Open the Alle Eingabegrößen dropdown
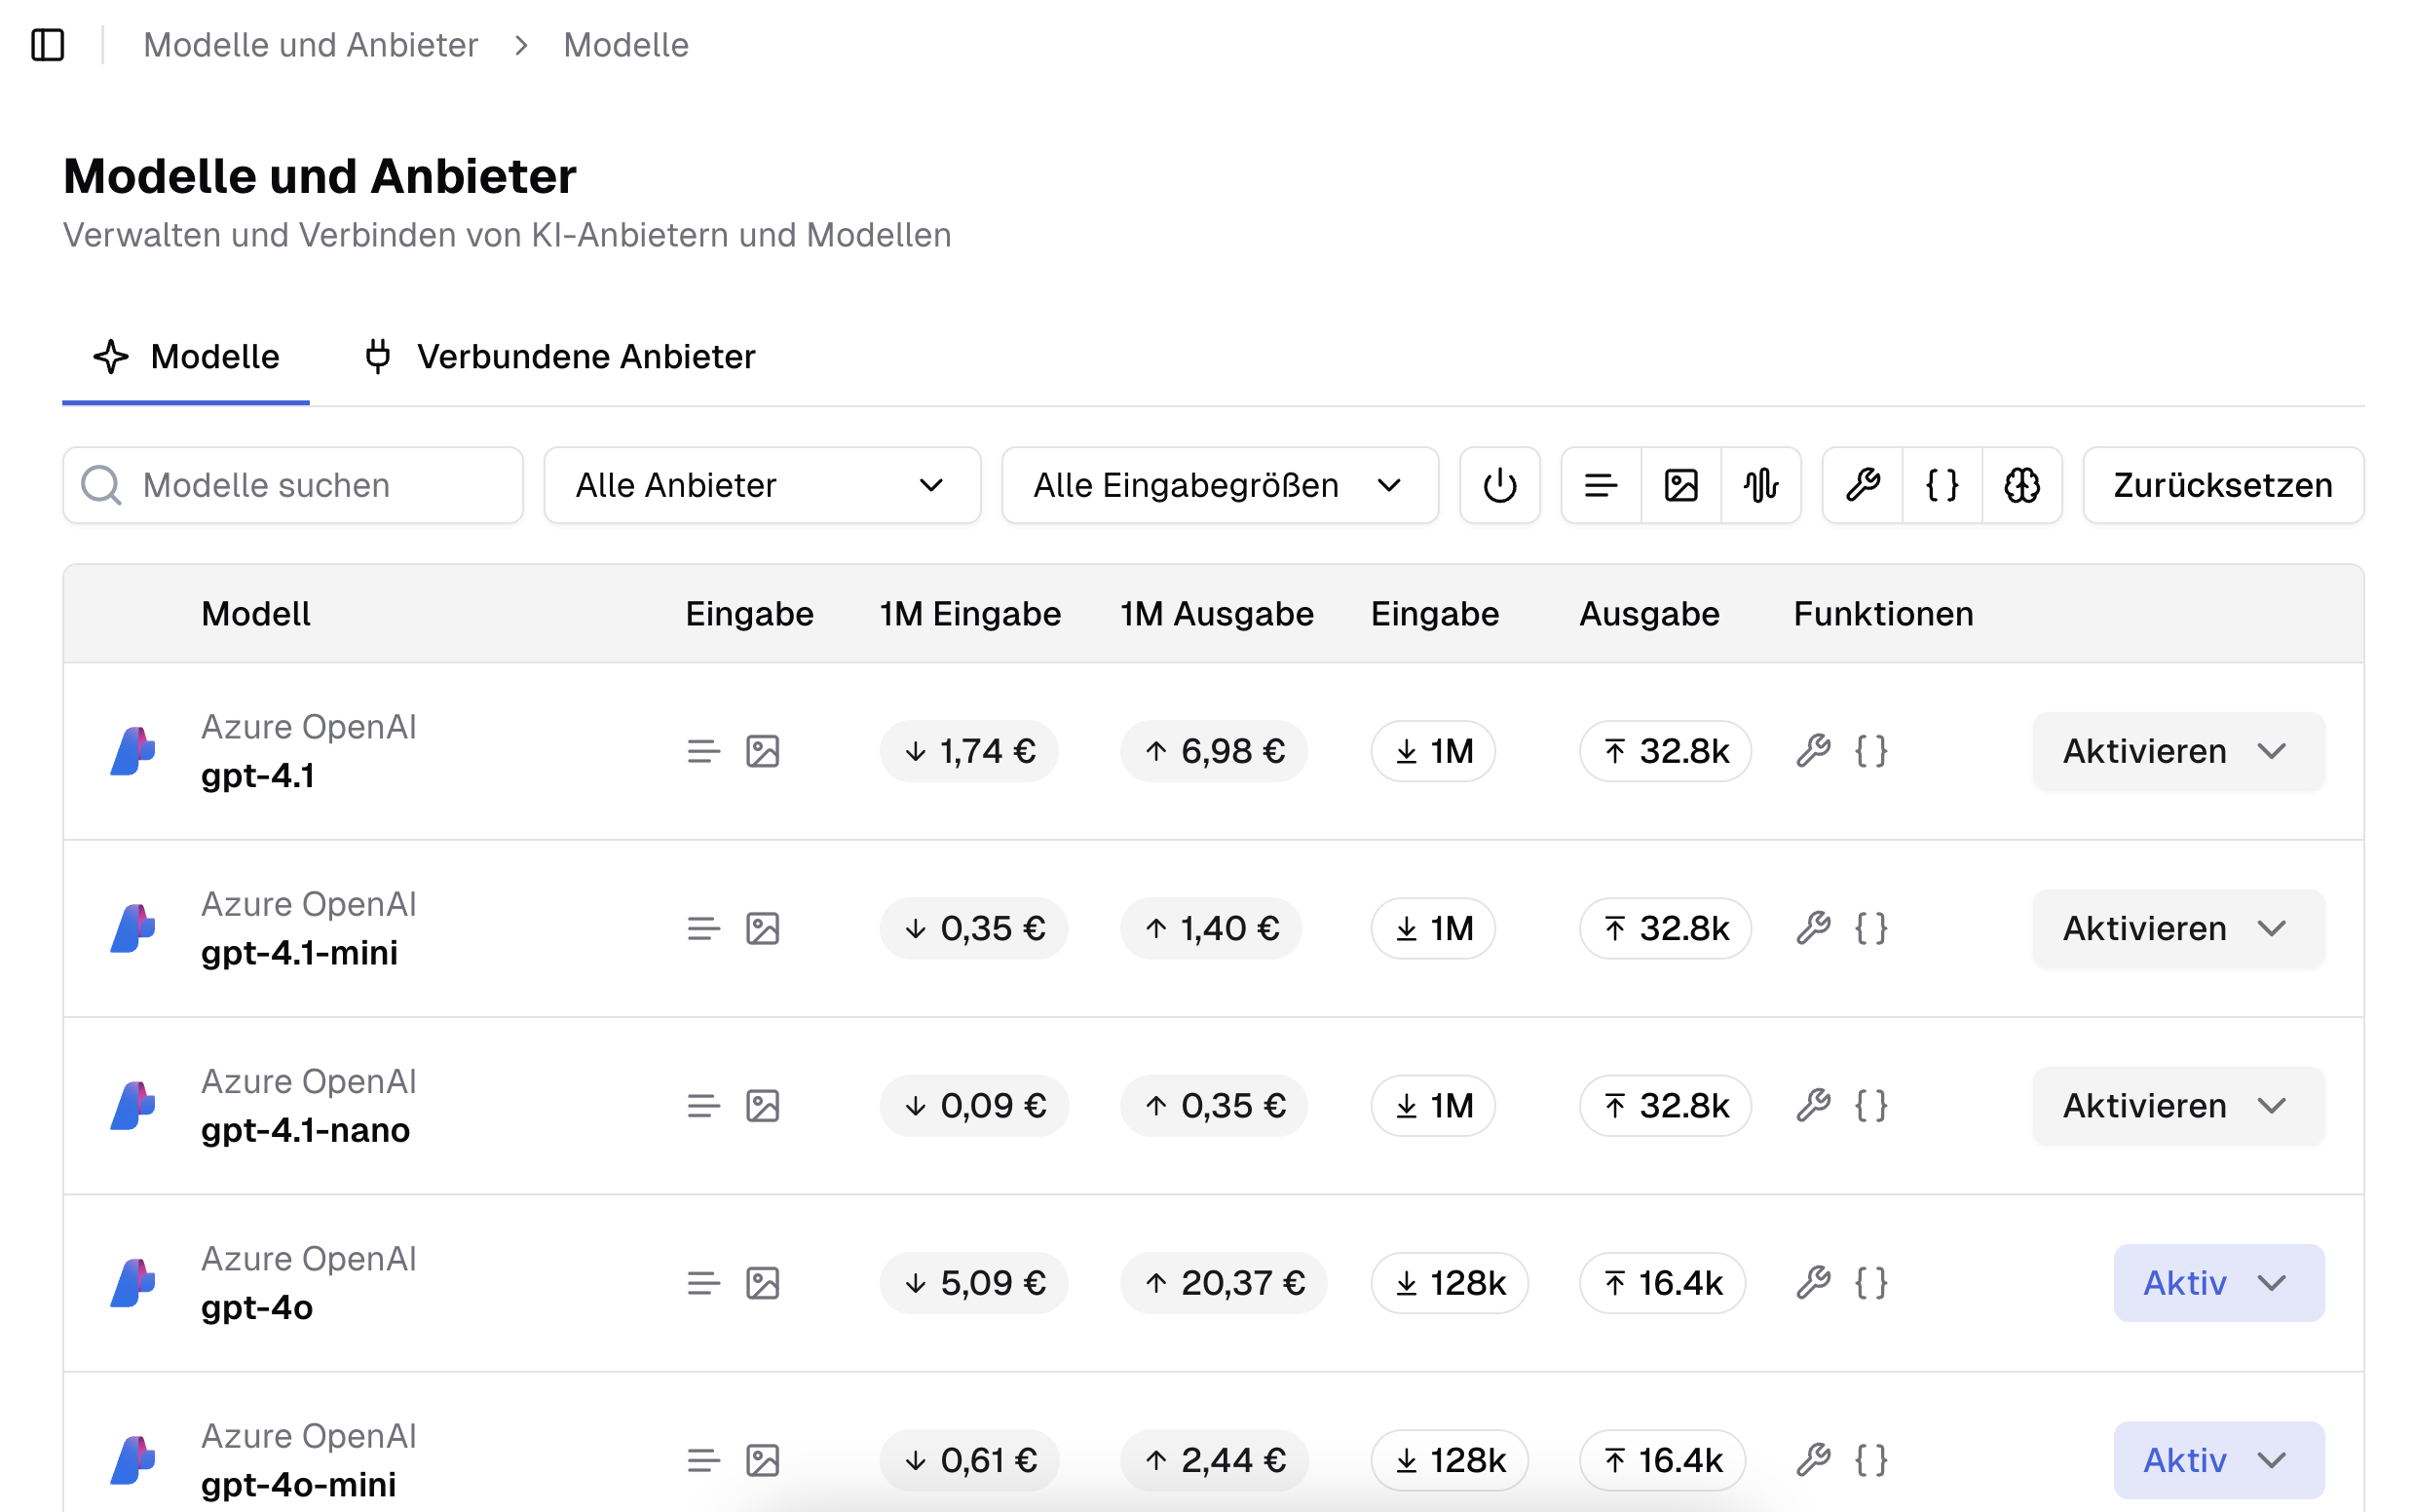The width and height of the screenshot is (2414, 1512). pyautogui.click(x=1219, y=486)
